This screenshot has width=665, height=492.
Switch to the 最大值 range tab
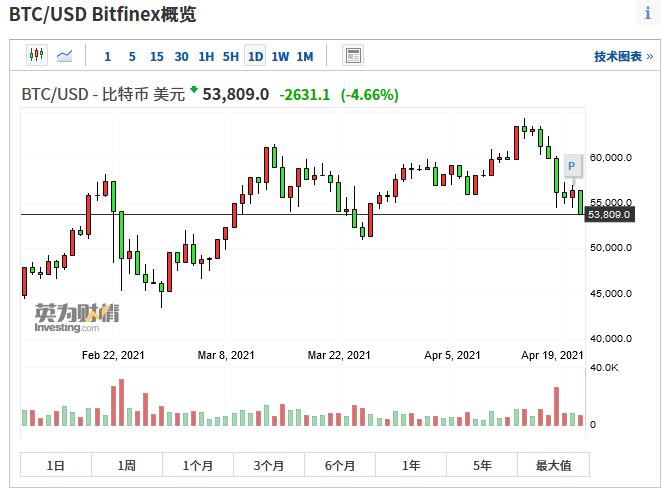pos(553,465)
